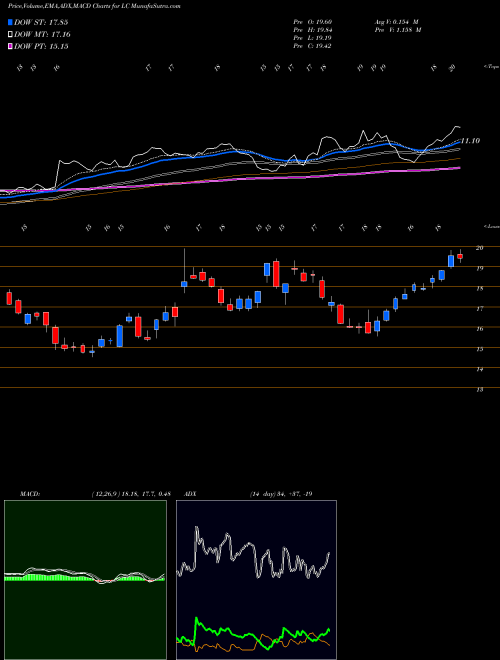Click the tall blue candlestick left of the last candle
The image size is (500, 660).
point(451,261)
